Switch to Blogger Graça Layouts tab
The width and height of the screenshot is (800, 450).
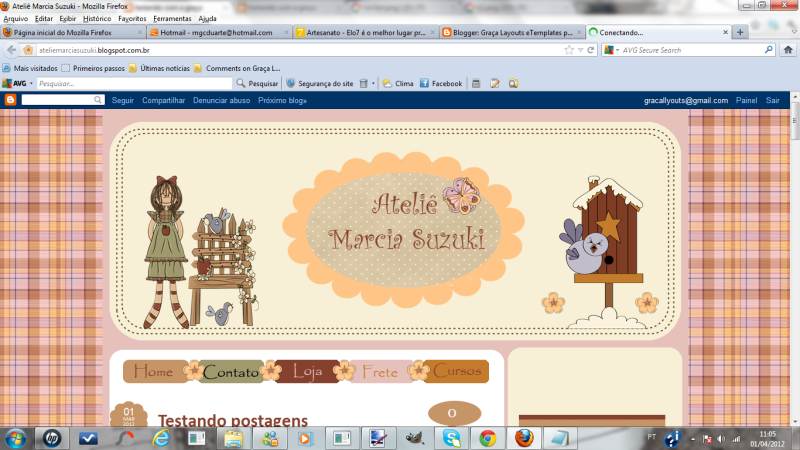pyautogui.click(x=512, y=32)
